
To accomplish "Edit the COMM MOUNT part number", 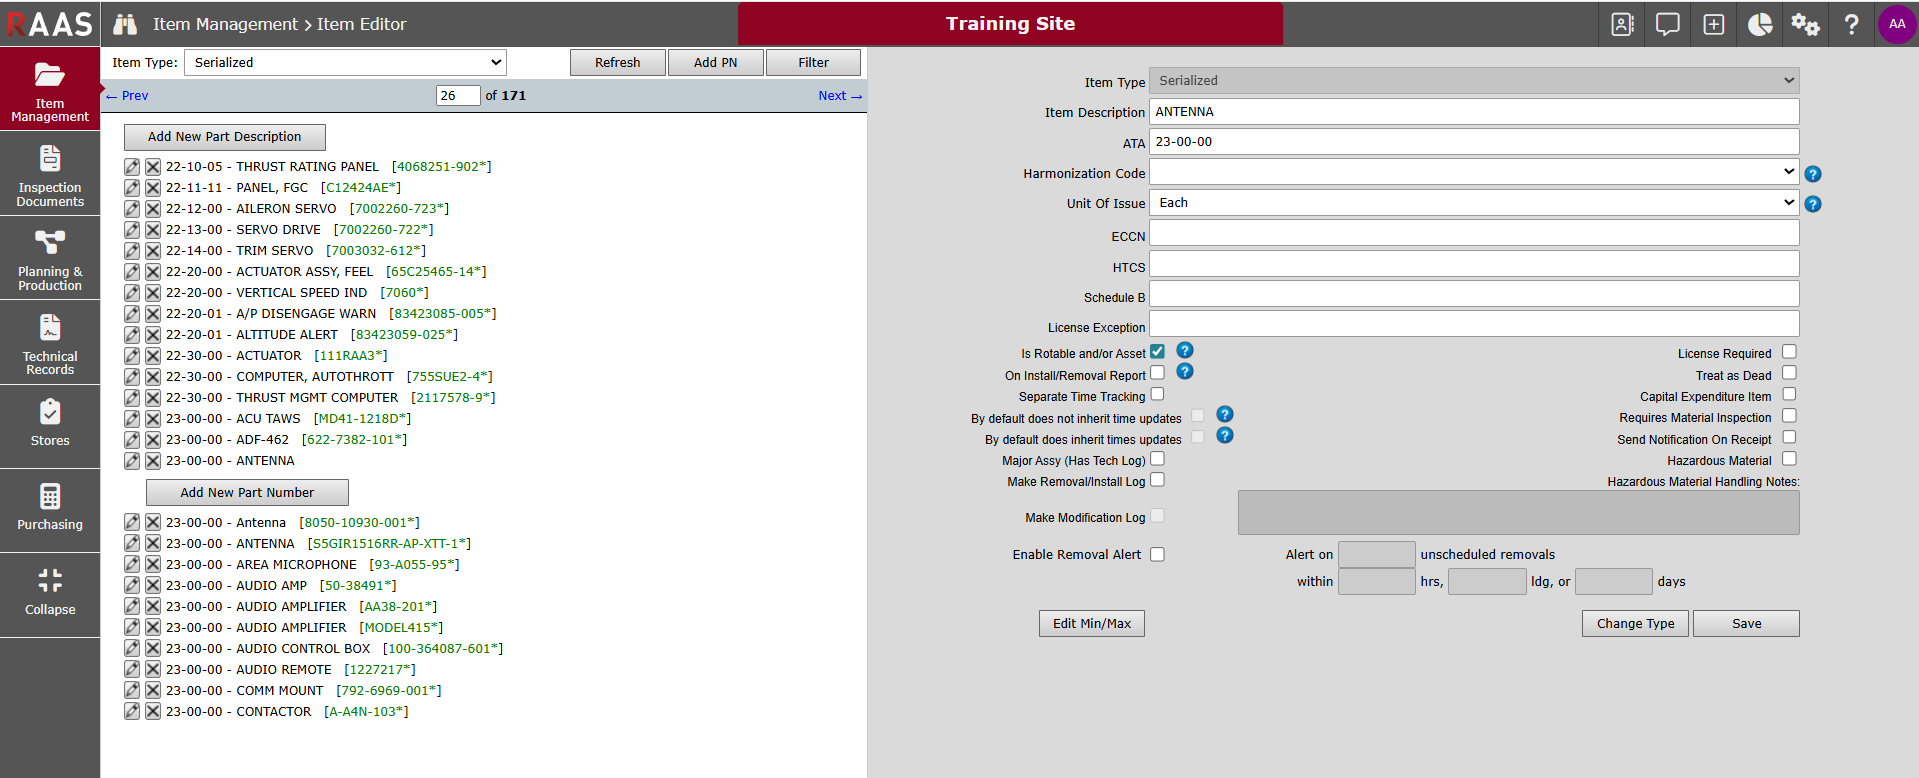I will pyautogui.click(x=132, y=691).
